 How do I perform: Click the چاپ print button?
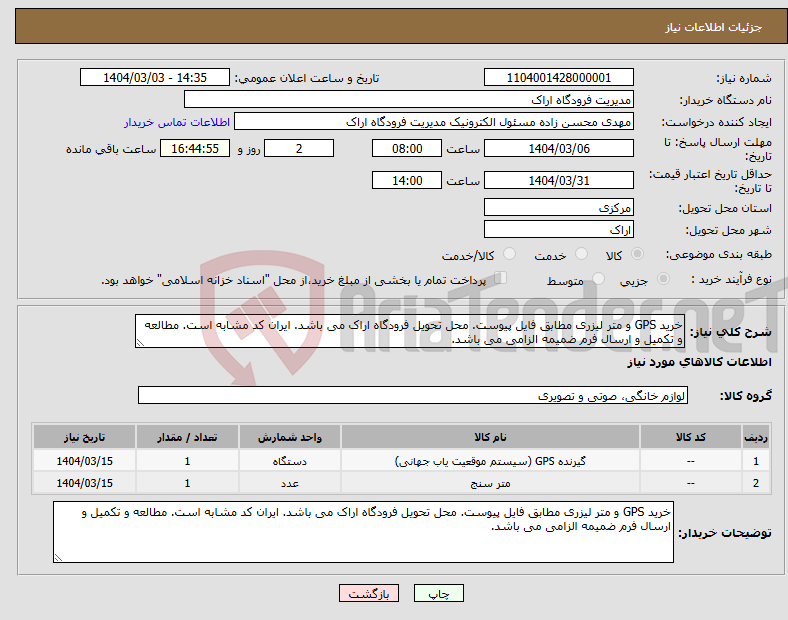(x=439, y=593)
